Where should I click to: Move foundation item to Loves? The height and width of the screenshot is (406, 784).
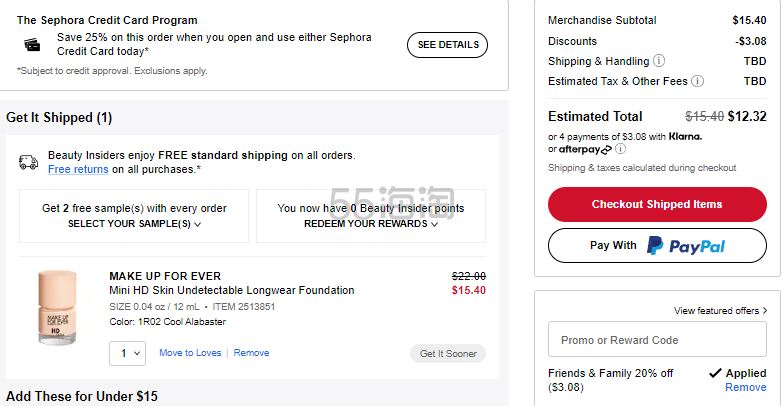tap(190, 353)
